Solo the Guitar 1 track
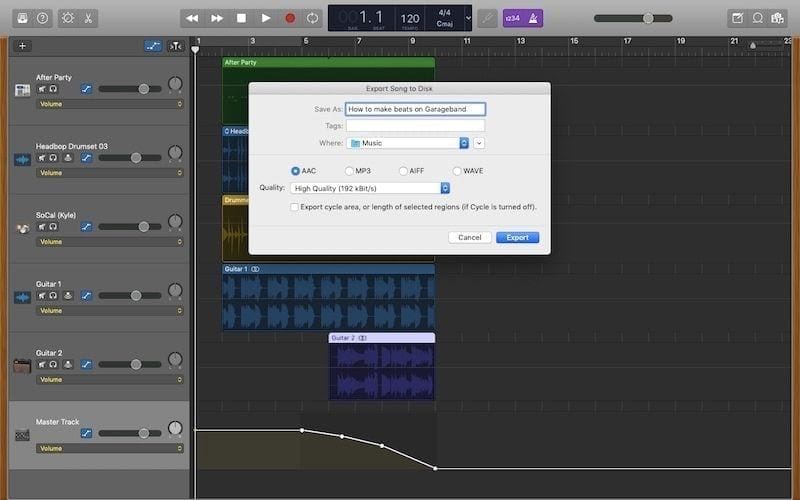 [53, 295]
